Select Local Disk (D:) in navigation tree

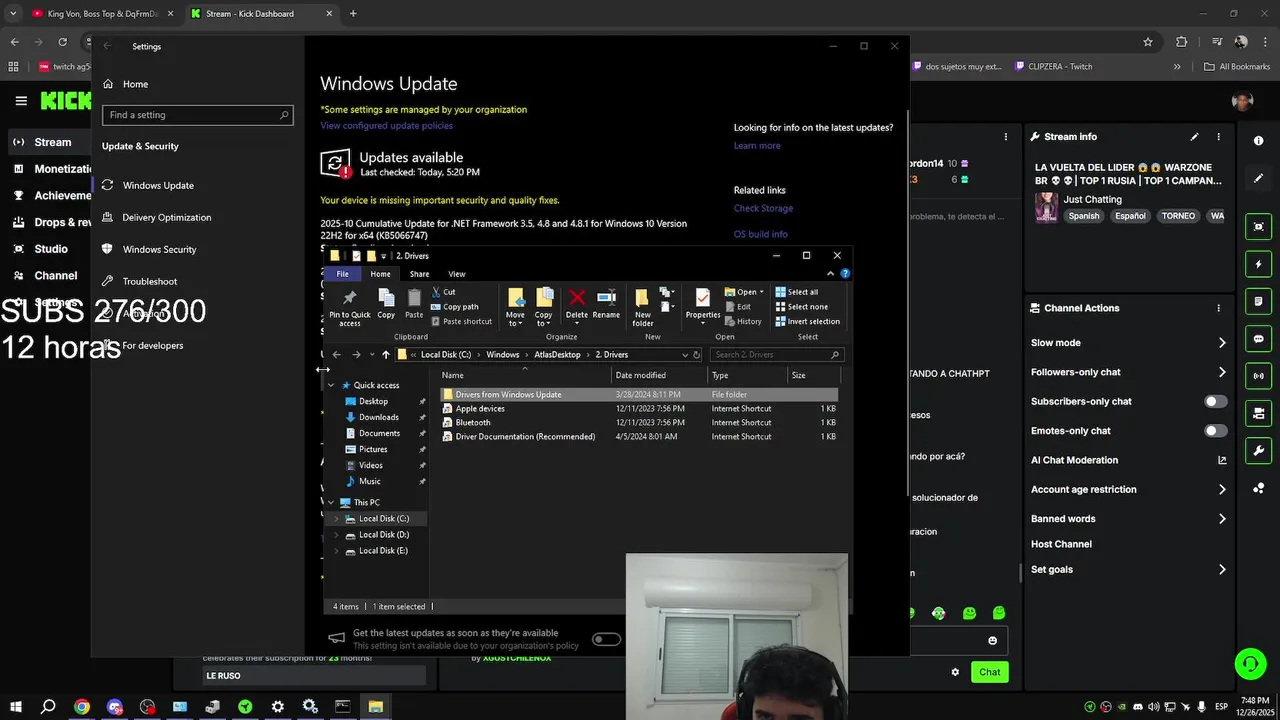[383, 535]
